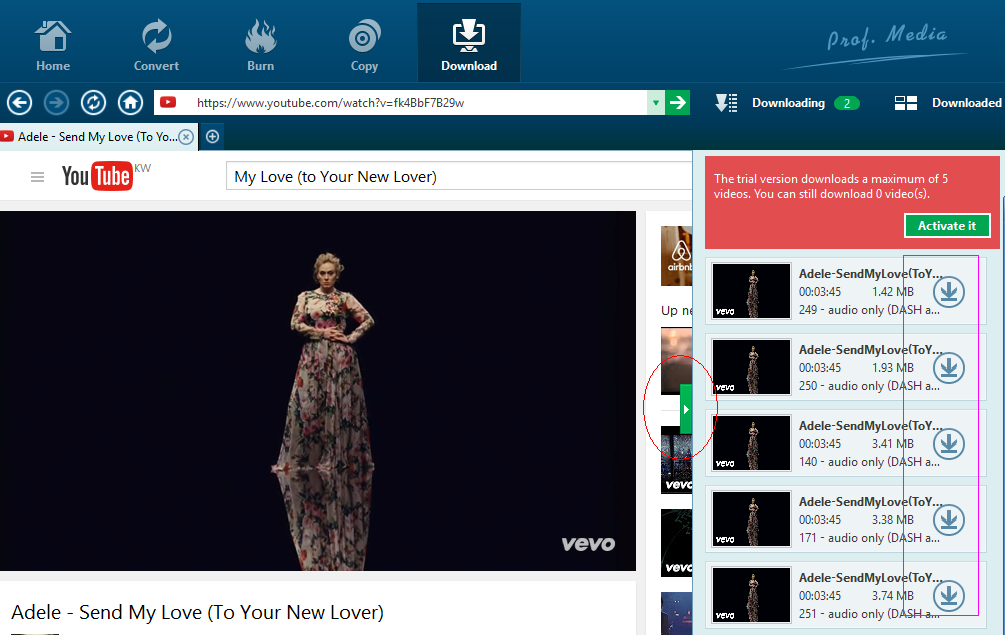The height and width of the screenshot is (635, 1005).
Task: Open the Burn module
Action: (260, 45)
